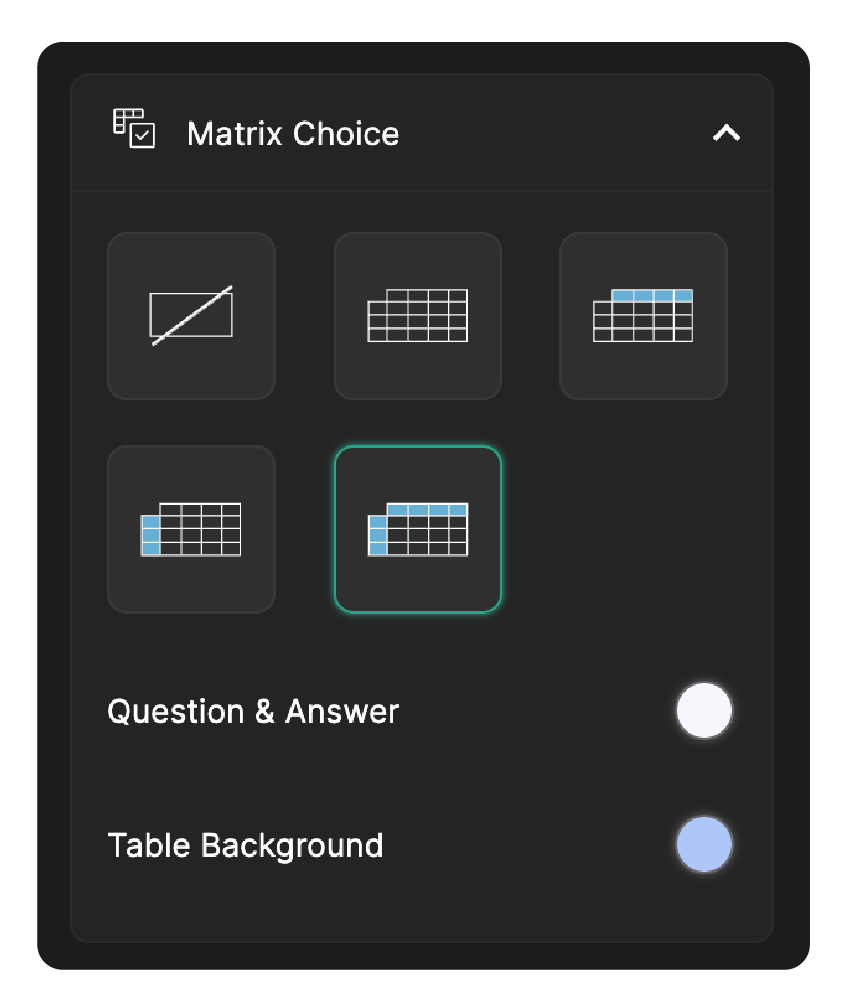Click the Matrix Choice panel icon
This screenshot has width=848, height=999.
(x=134, y=132)
